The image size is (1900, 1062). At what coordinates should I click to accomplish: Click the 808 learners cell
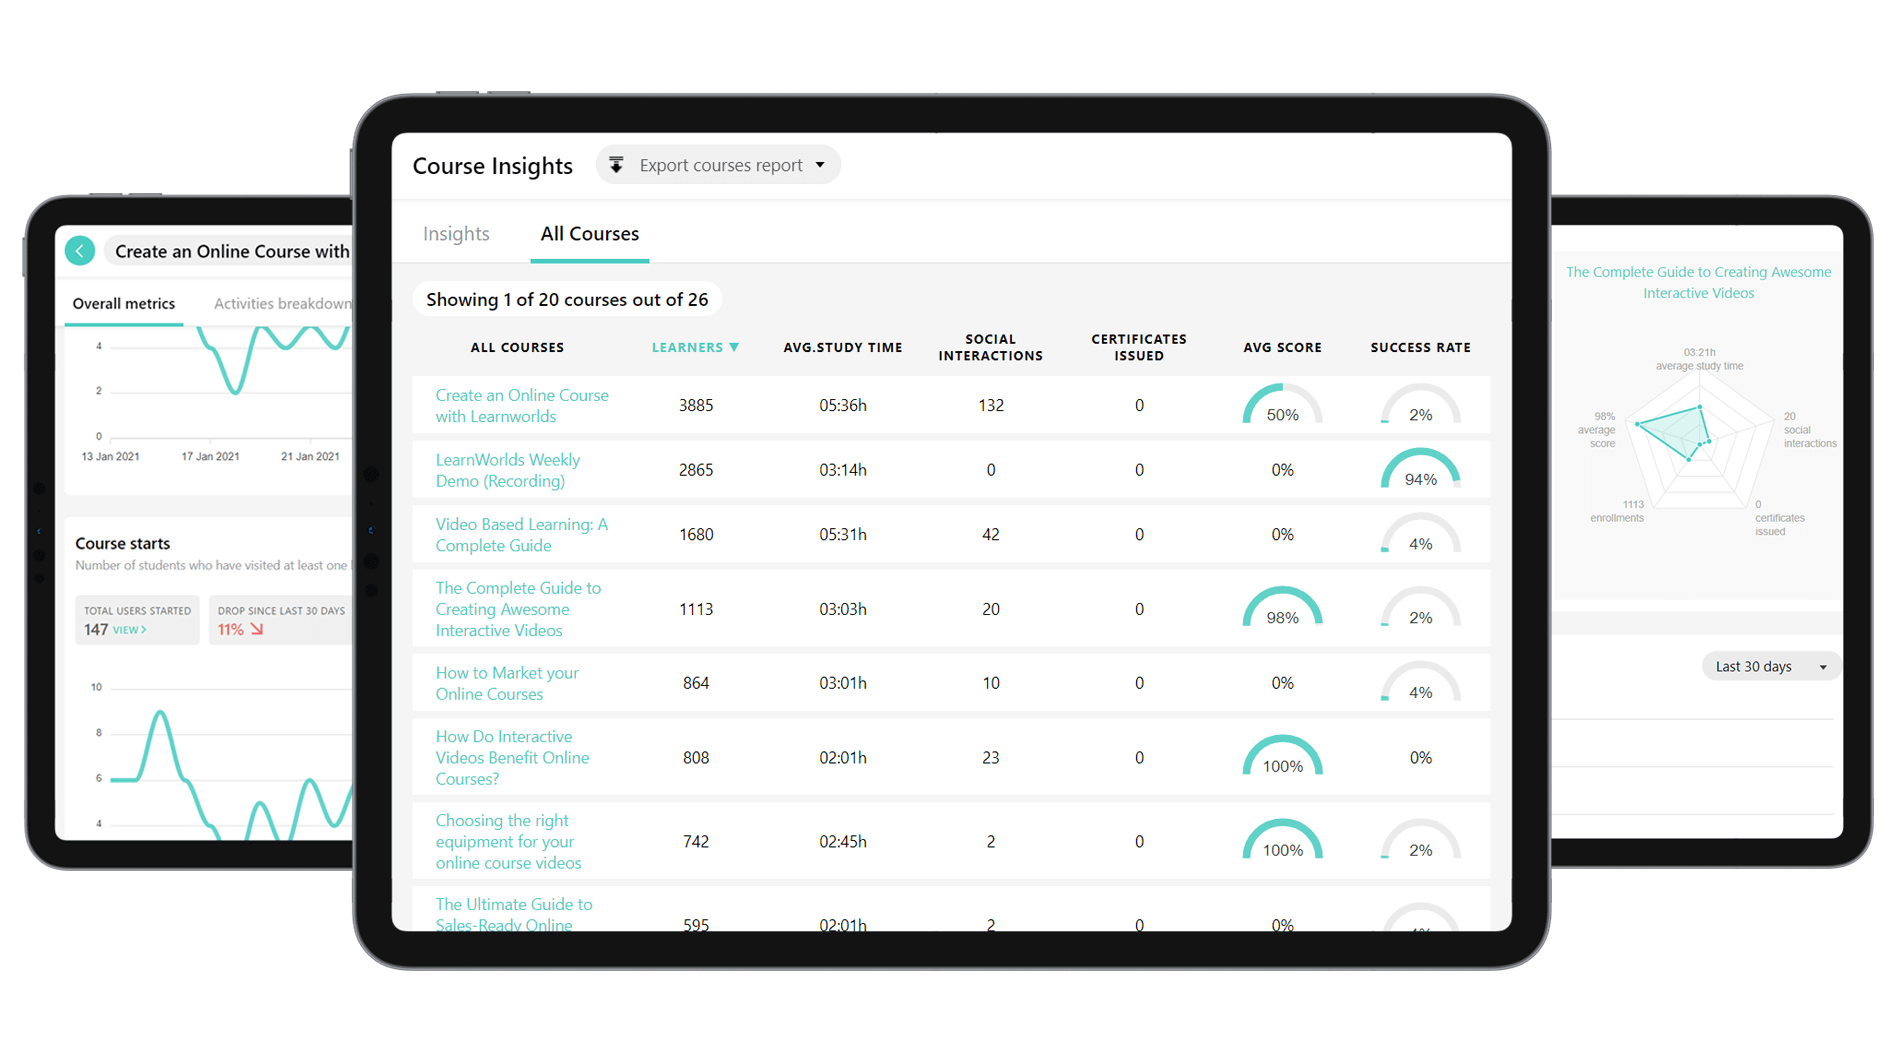click(696, 757)
